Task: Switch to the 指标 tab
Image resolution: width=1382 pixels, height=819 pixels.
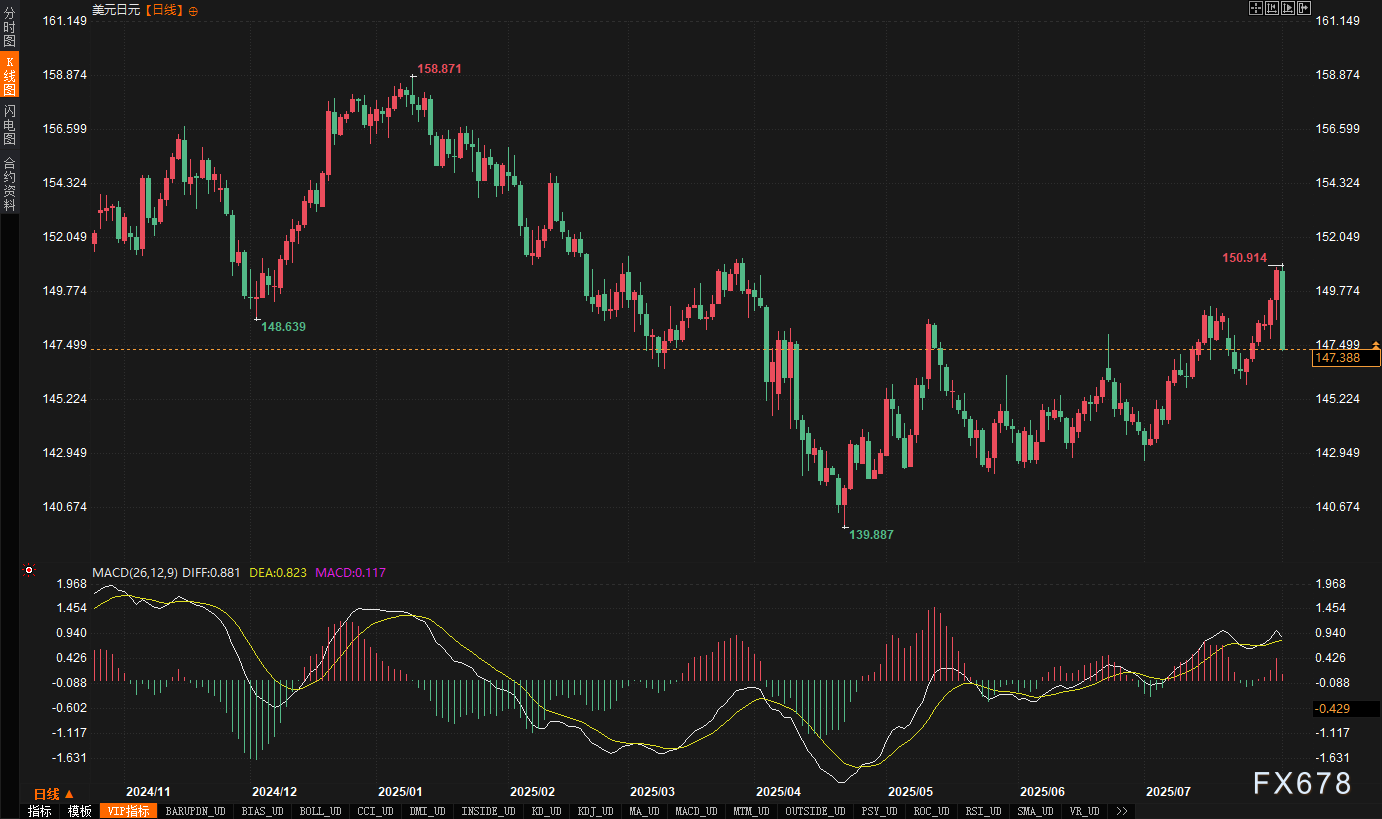Action: [x=40, y=811]
